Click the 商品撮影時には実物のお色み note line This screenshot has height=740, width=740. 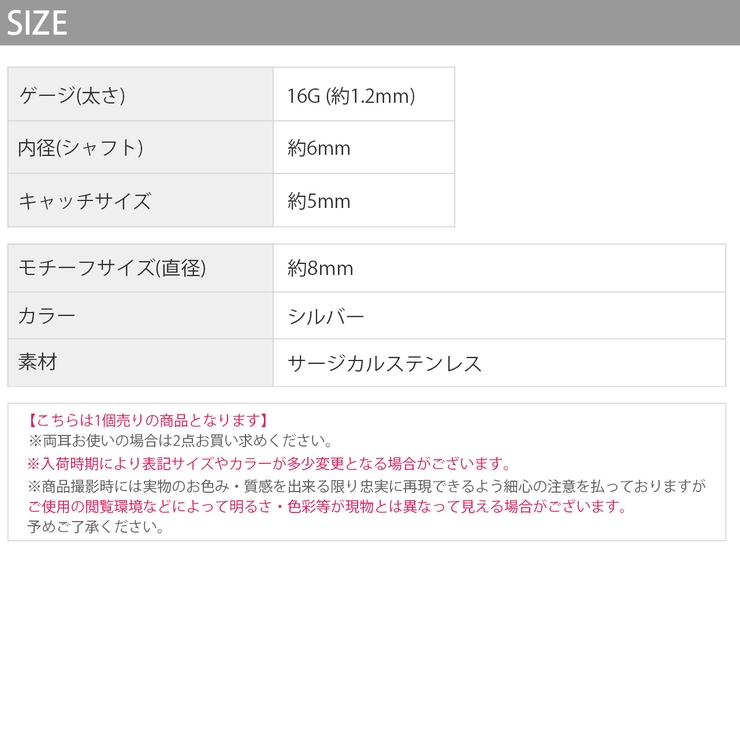click(x=366, y=486)
